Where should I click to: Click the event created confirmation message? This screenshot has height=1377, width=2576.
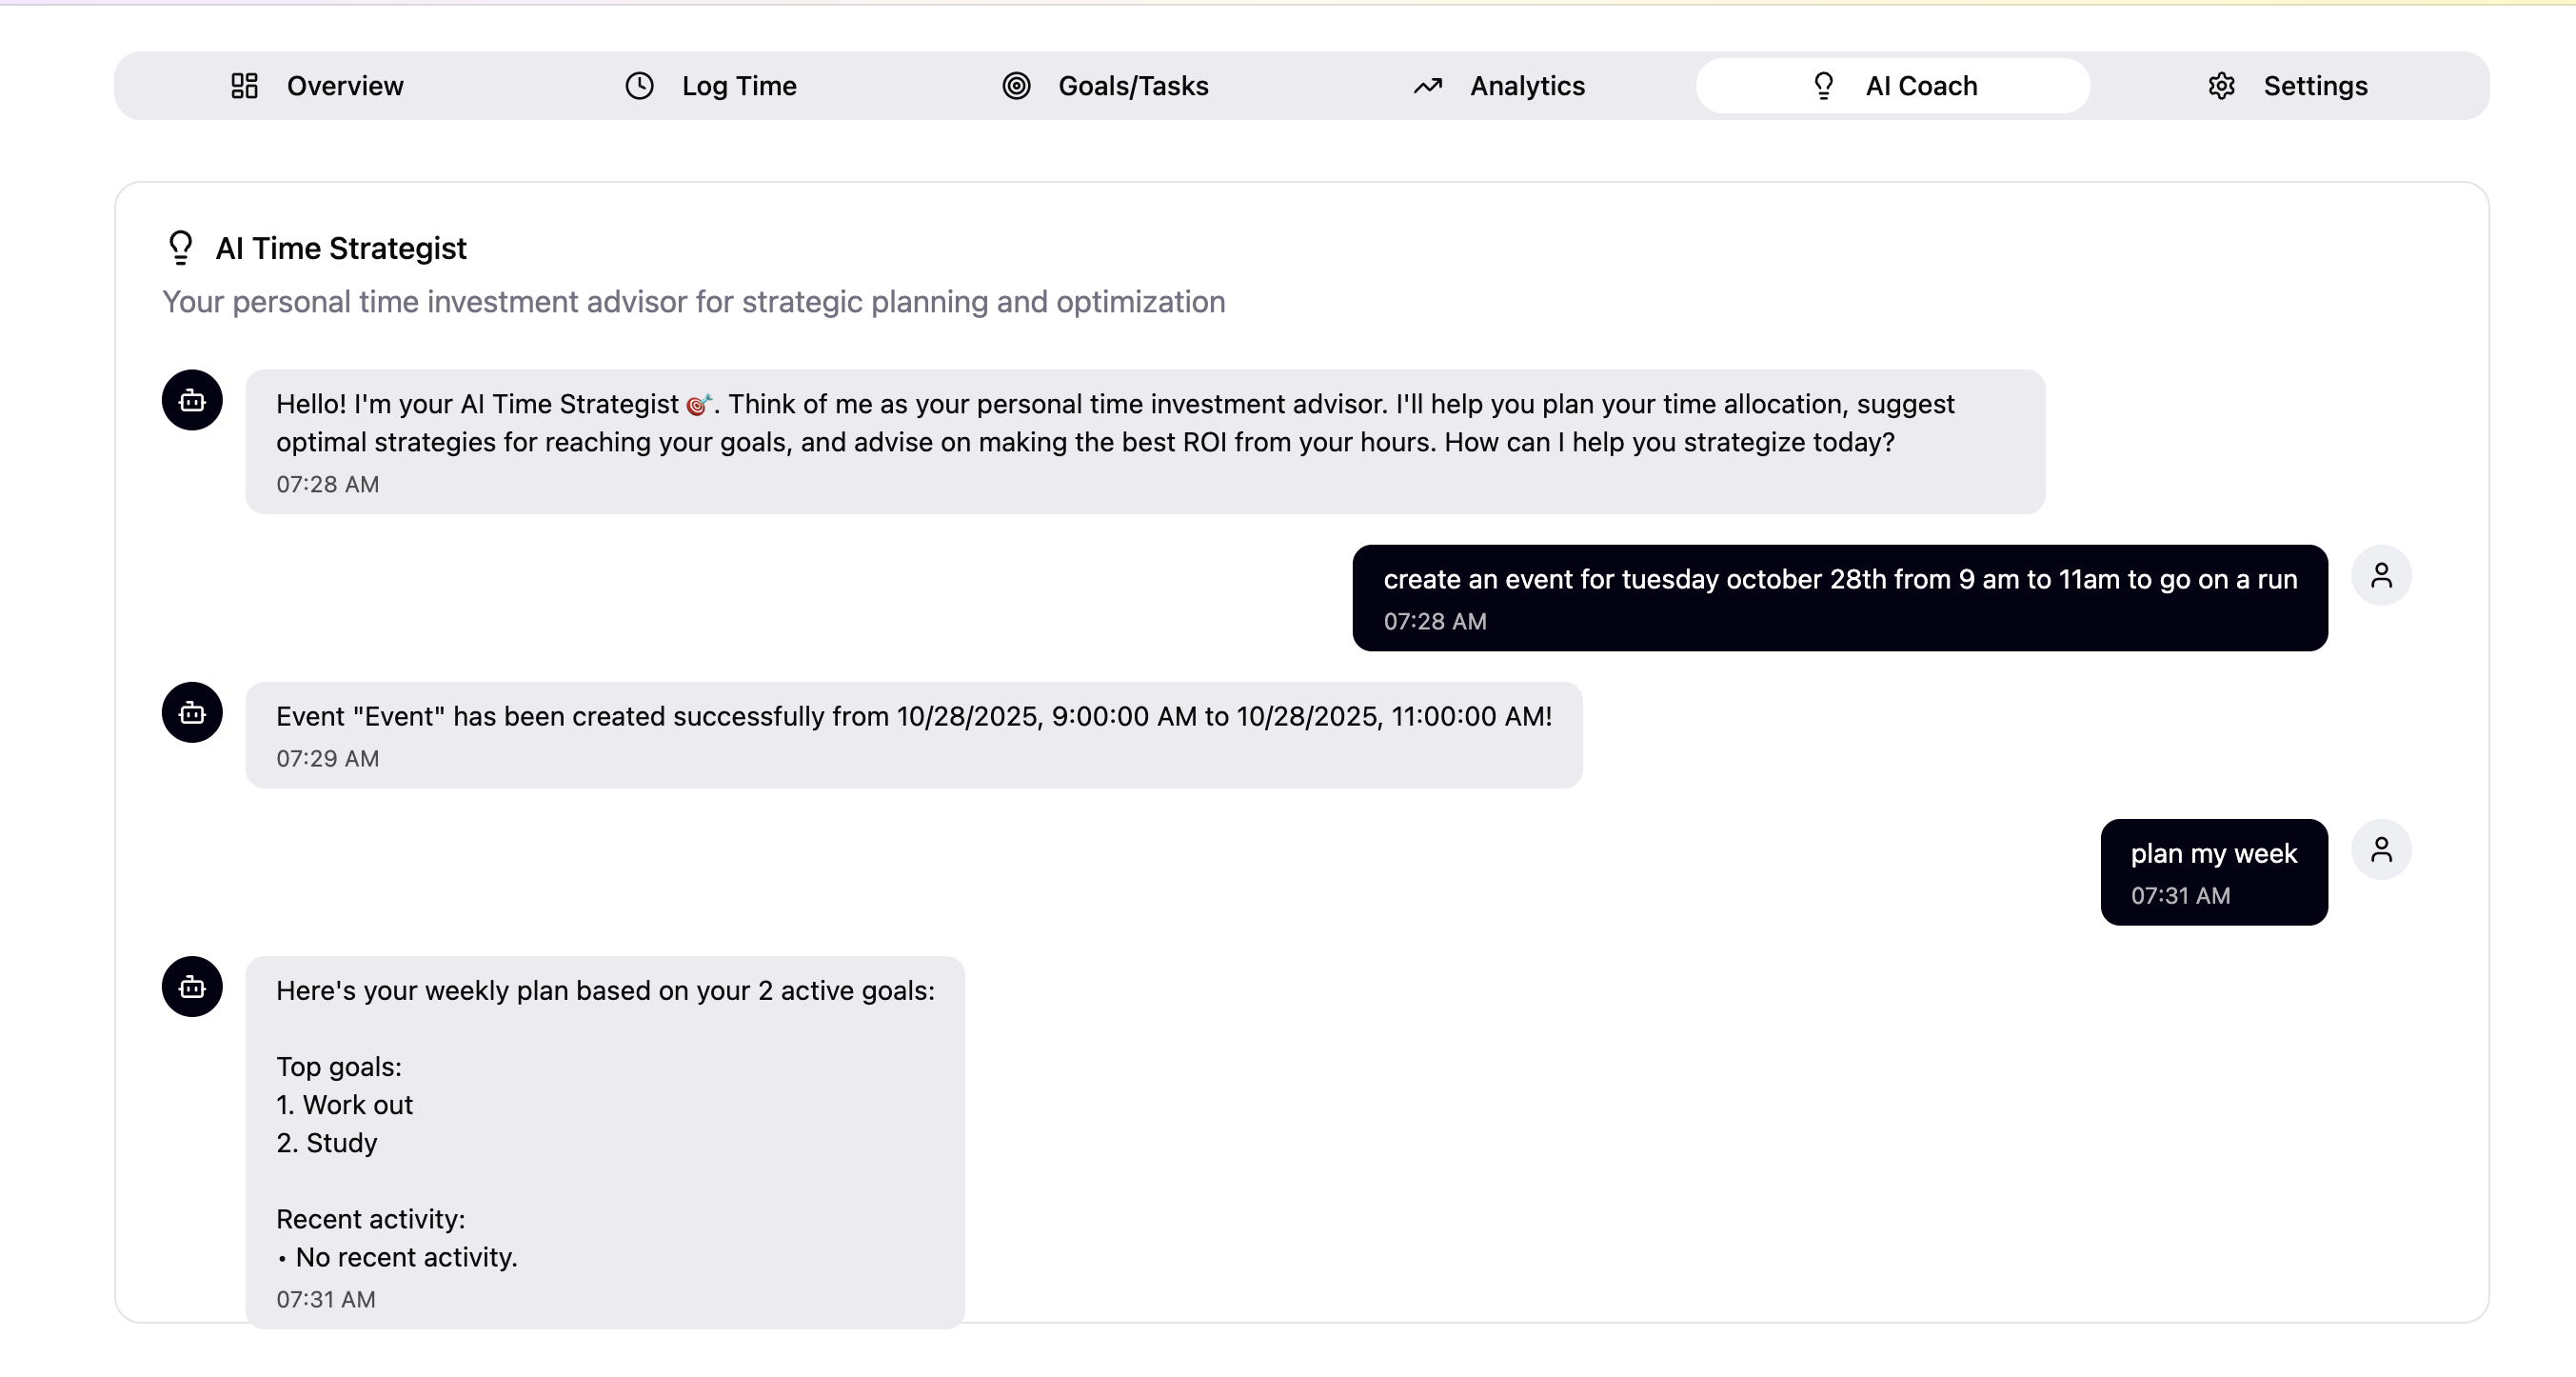pyautogui.click(x=913, y=735)
